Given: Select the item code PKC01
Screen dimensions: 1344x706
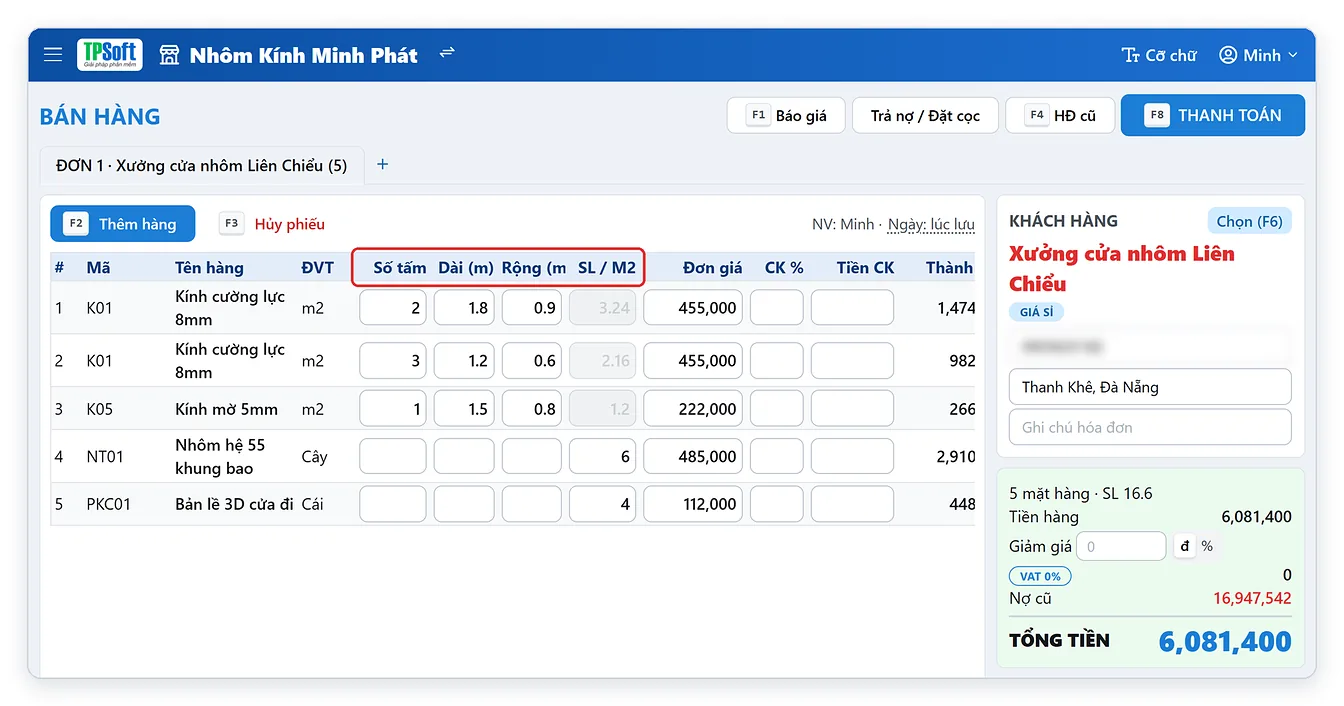Looking at the screenshot, I should 109,504.
